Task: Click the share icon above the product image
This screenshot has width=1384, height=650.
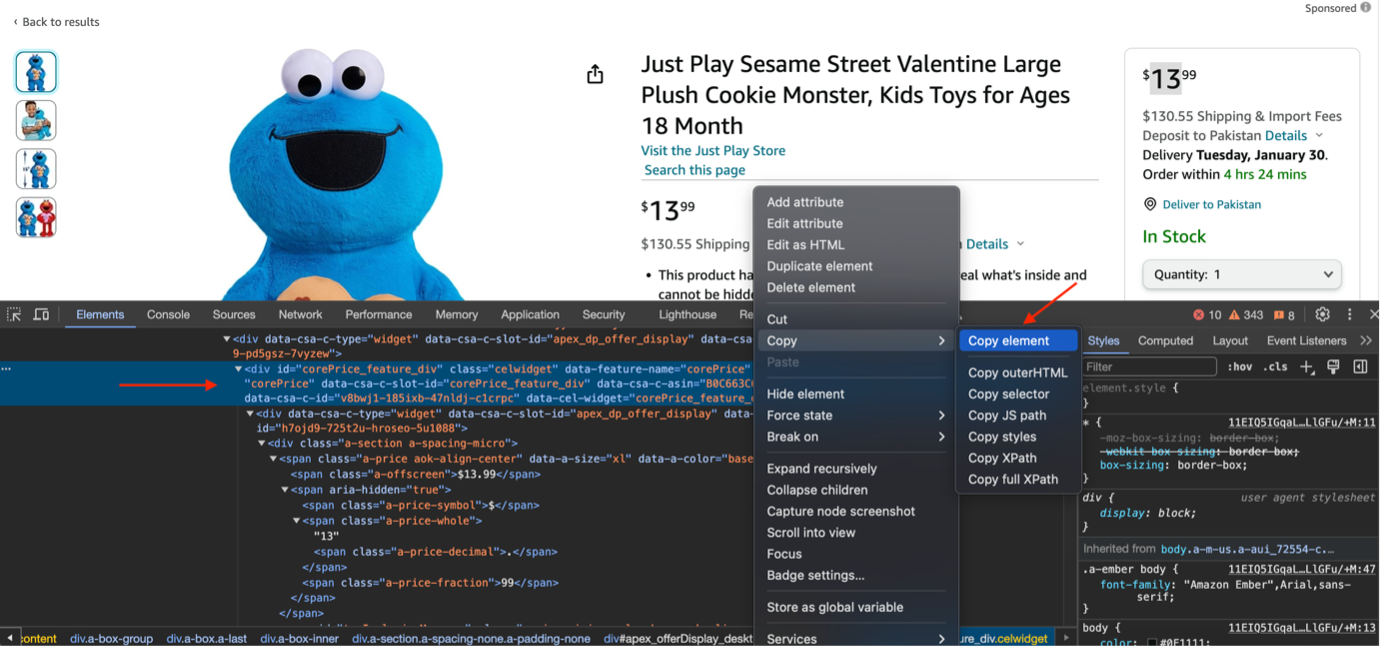Action: click(595, 74)
